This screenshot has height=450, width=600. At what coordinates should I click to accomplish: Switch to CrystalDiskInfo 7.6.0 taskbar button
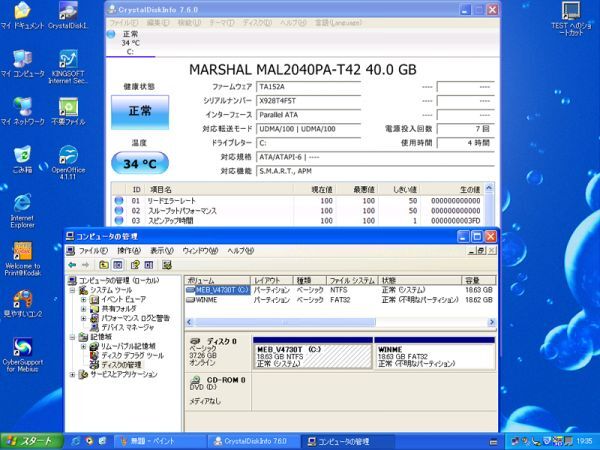point(253,441)
